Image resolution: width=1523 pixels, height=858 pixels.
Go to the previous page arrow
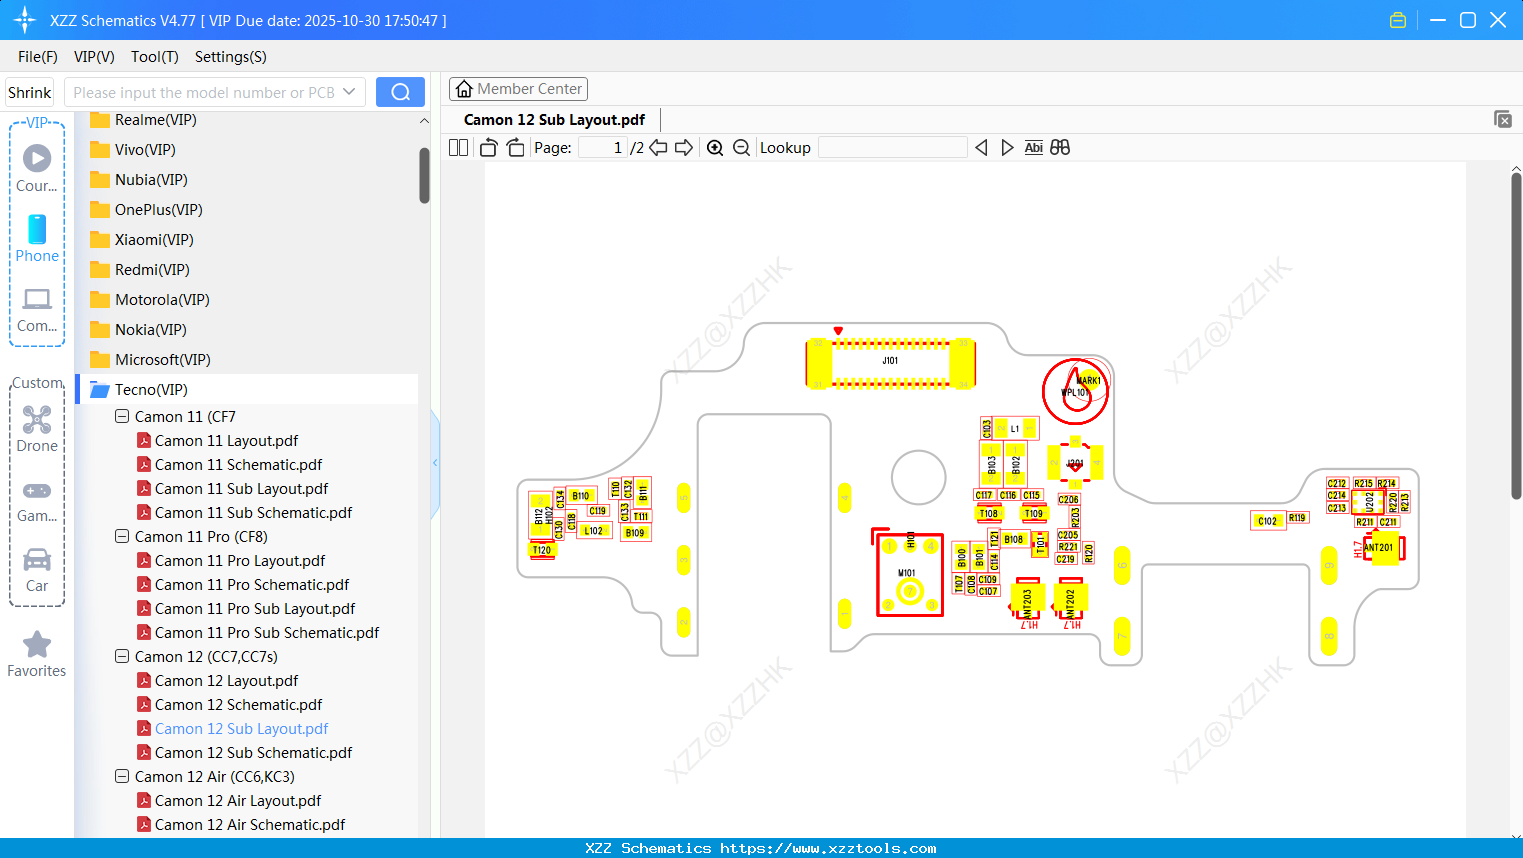click(658, 148)
